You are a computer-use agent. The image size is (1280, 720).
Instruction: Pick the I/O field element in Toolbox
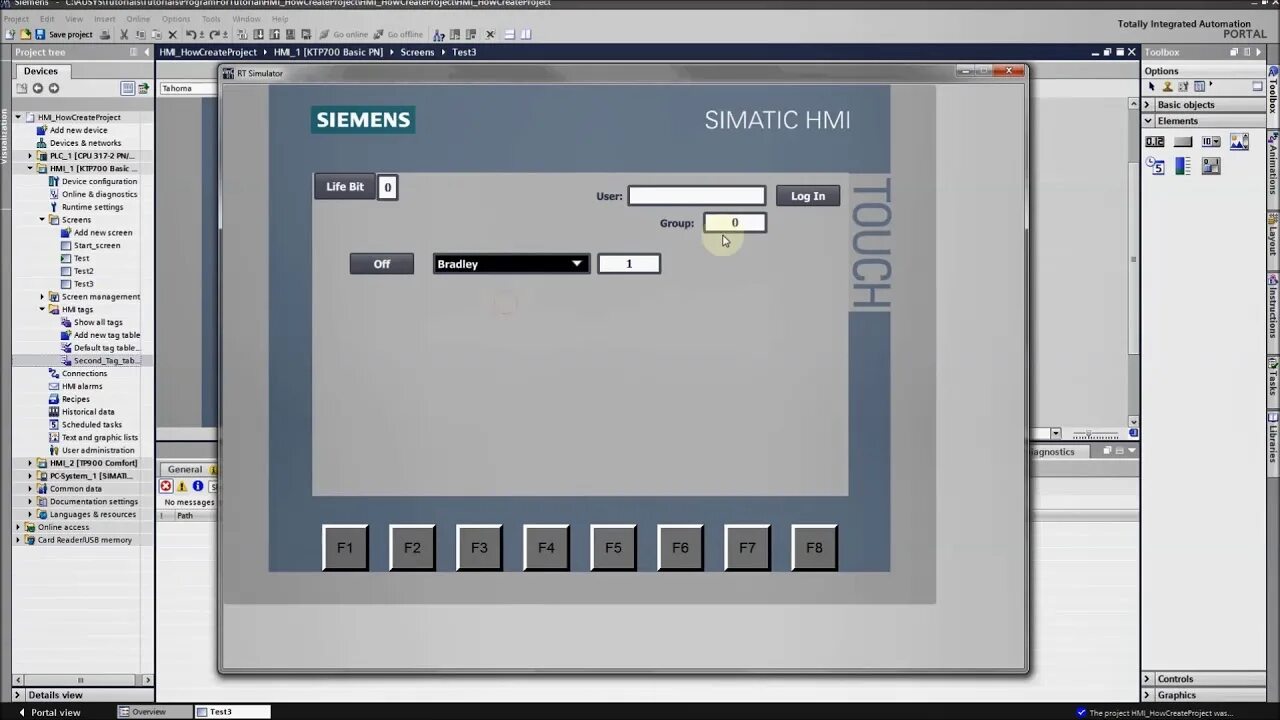click(x=1155, y=142)
